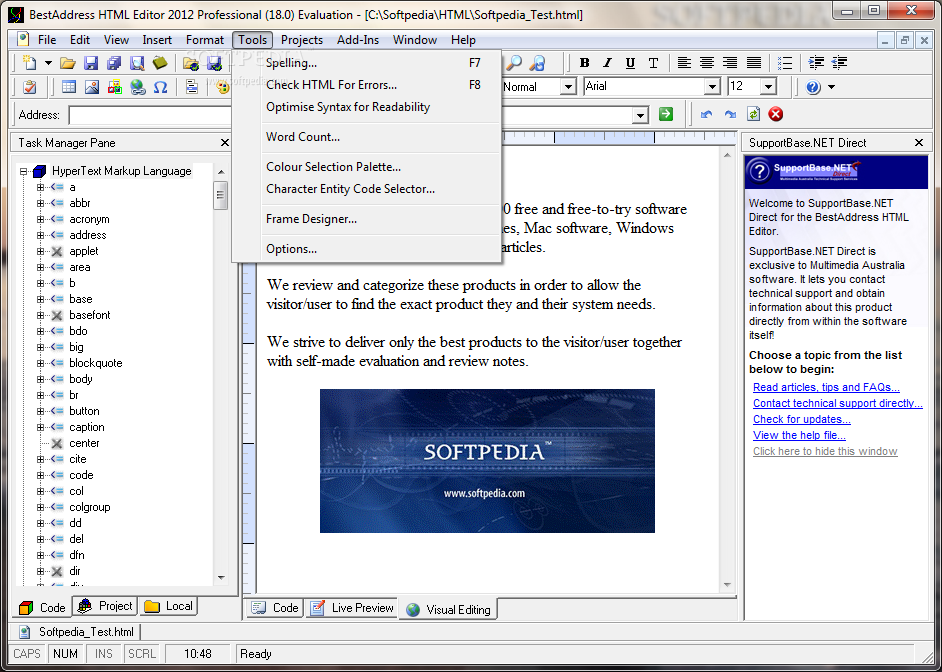The width and height of the screenshot is (942, 672).
Task: Switch to the Local tab
Action: (169, 606)
